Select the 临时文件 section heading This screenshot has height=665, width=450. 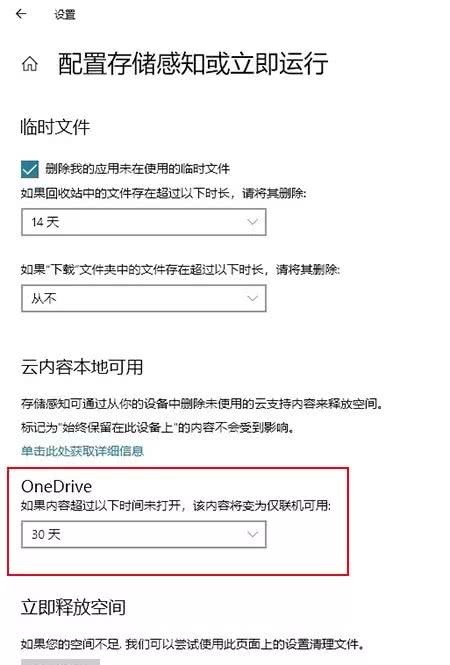[56, 127]
